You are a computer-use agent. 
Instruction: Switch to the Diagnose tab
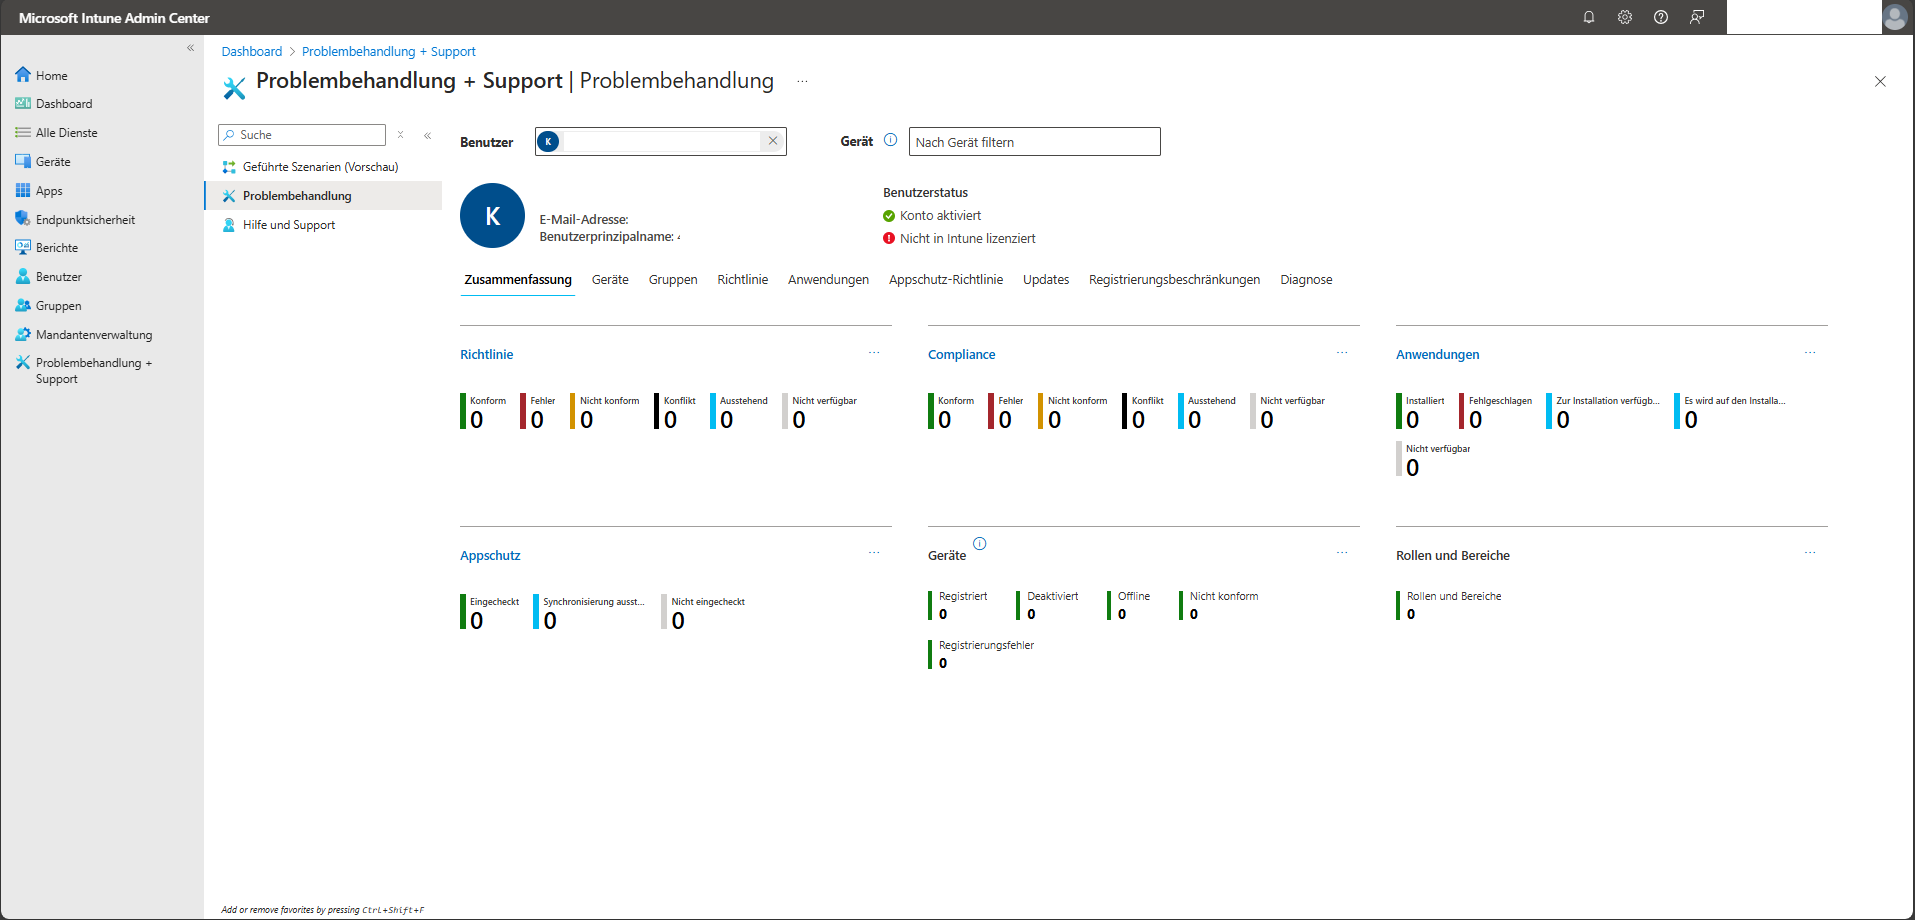[1306, 280]
